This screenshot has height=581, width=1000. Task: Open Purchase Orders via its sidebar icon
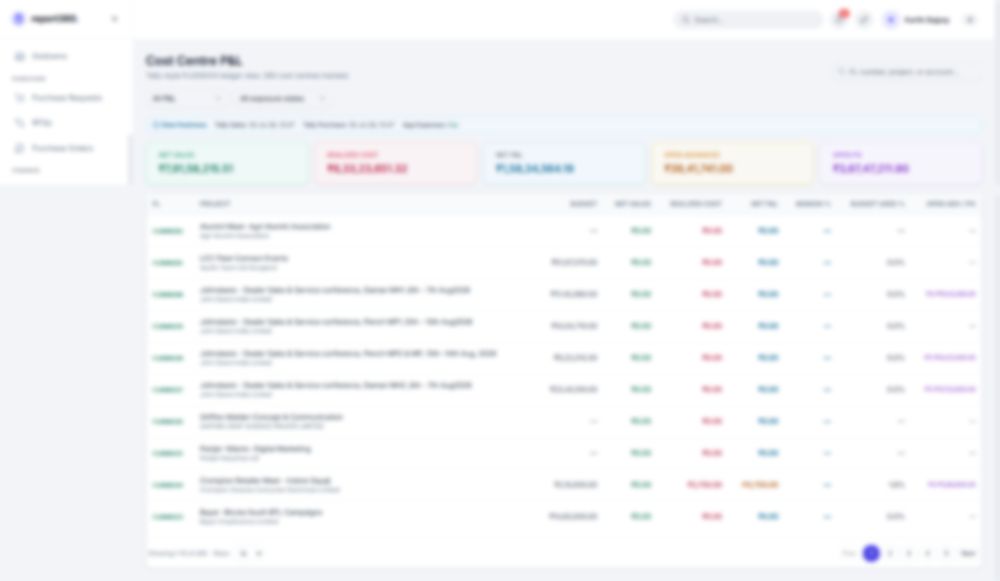(20, 148)
